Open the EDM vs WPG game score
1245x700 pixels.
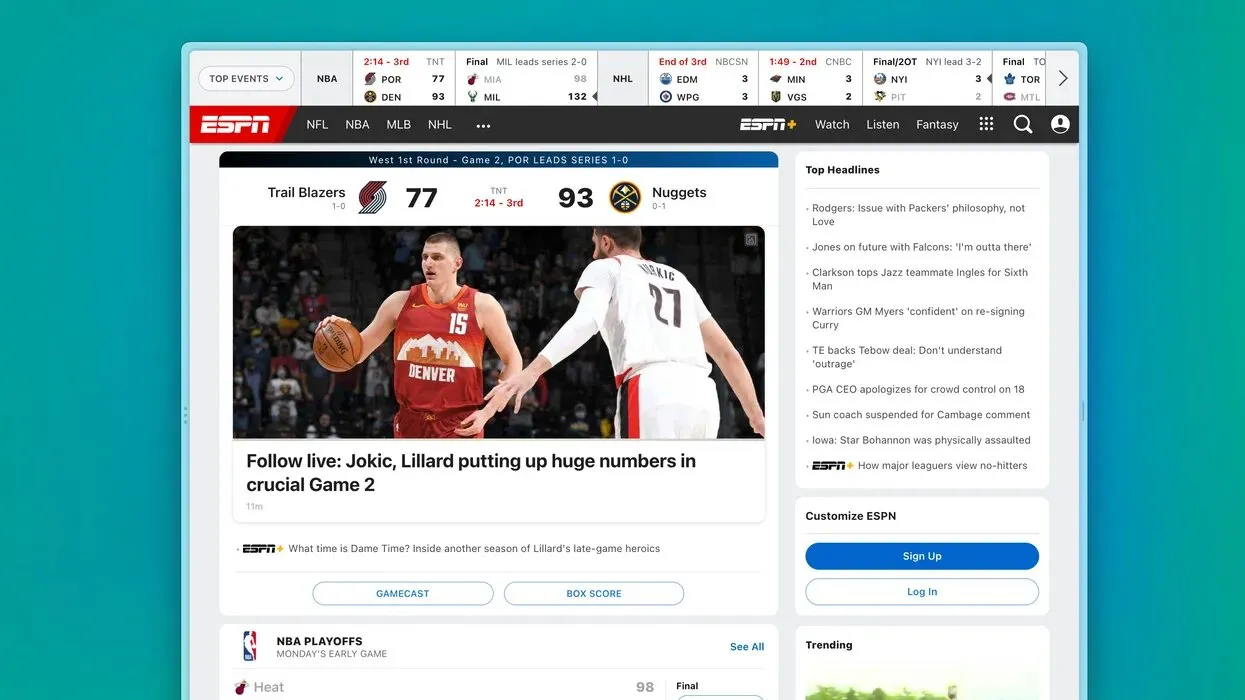click(703, 79)
